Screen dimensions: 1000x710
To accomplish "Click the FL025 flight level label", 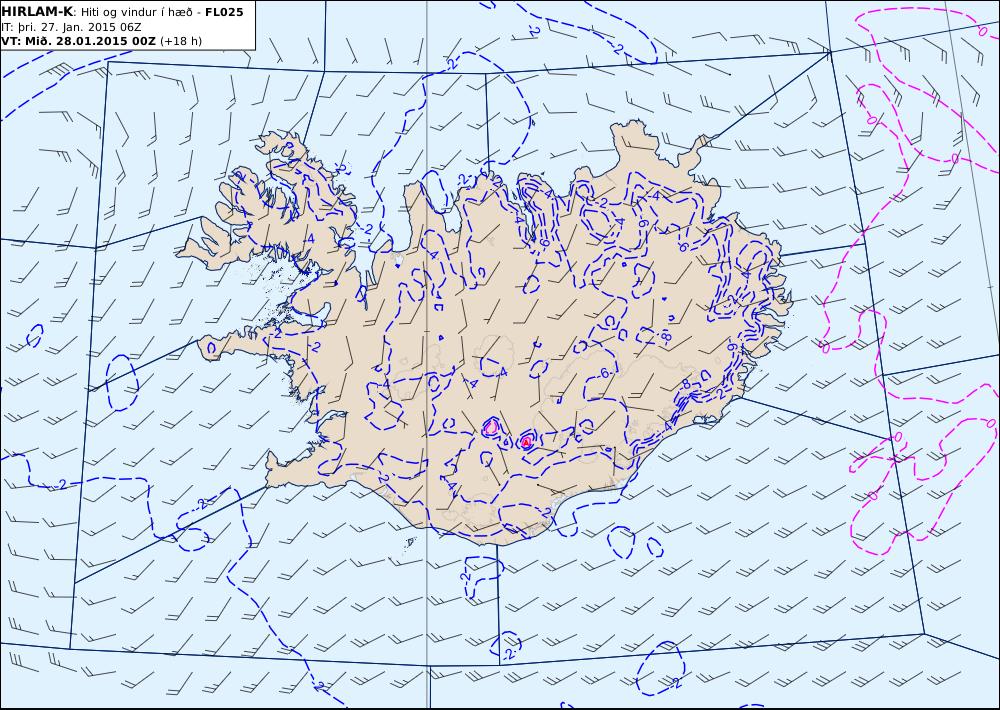I will tap(224, 12).
